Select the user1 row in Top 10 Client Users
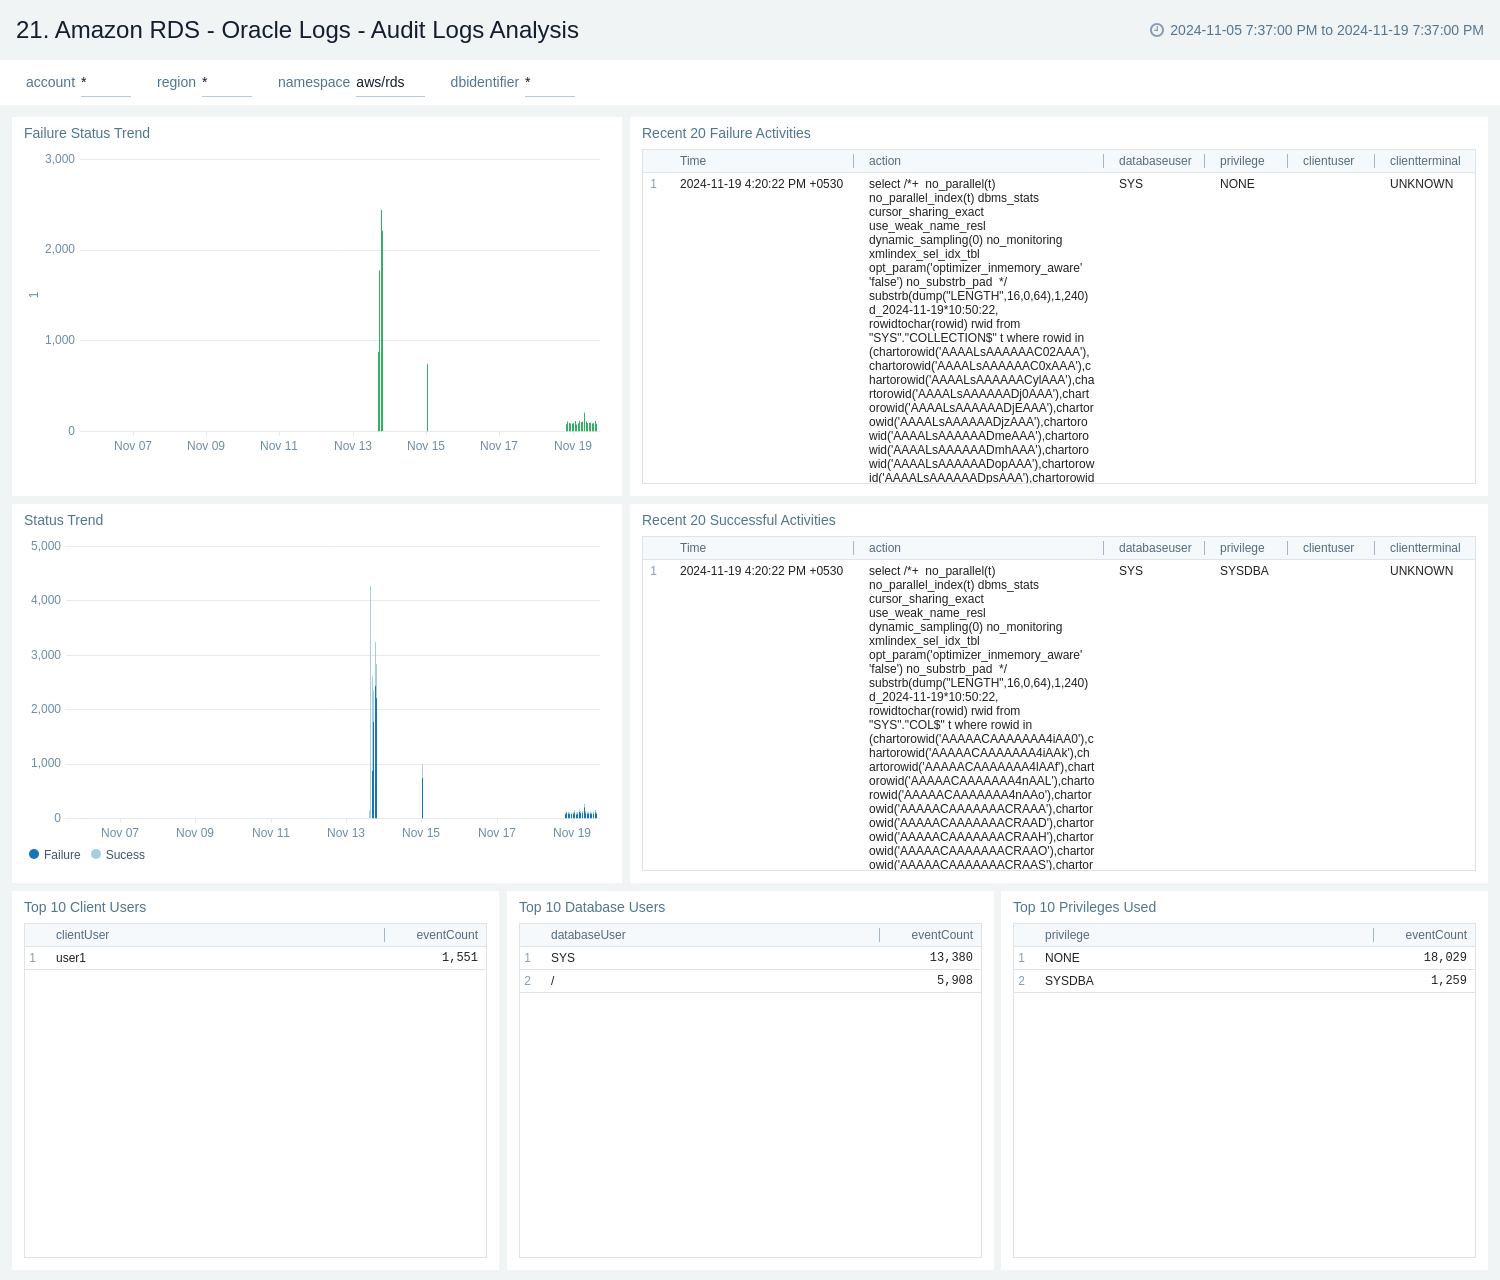Image resolution: width=1500 pixels, height=1280 pixels. point(70,957)
